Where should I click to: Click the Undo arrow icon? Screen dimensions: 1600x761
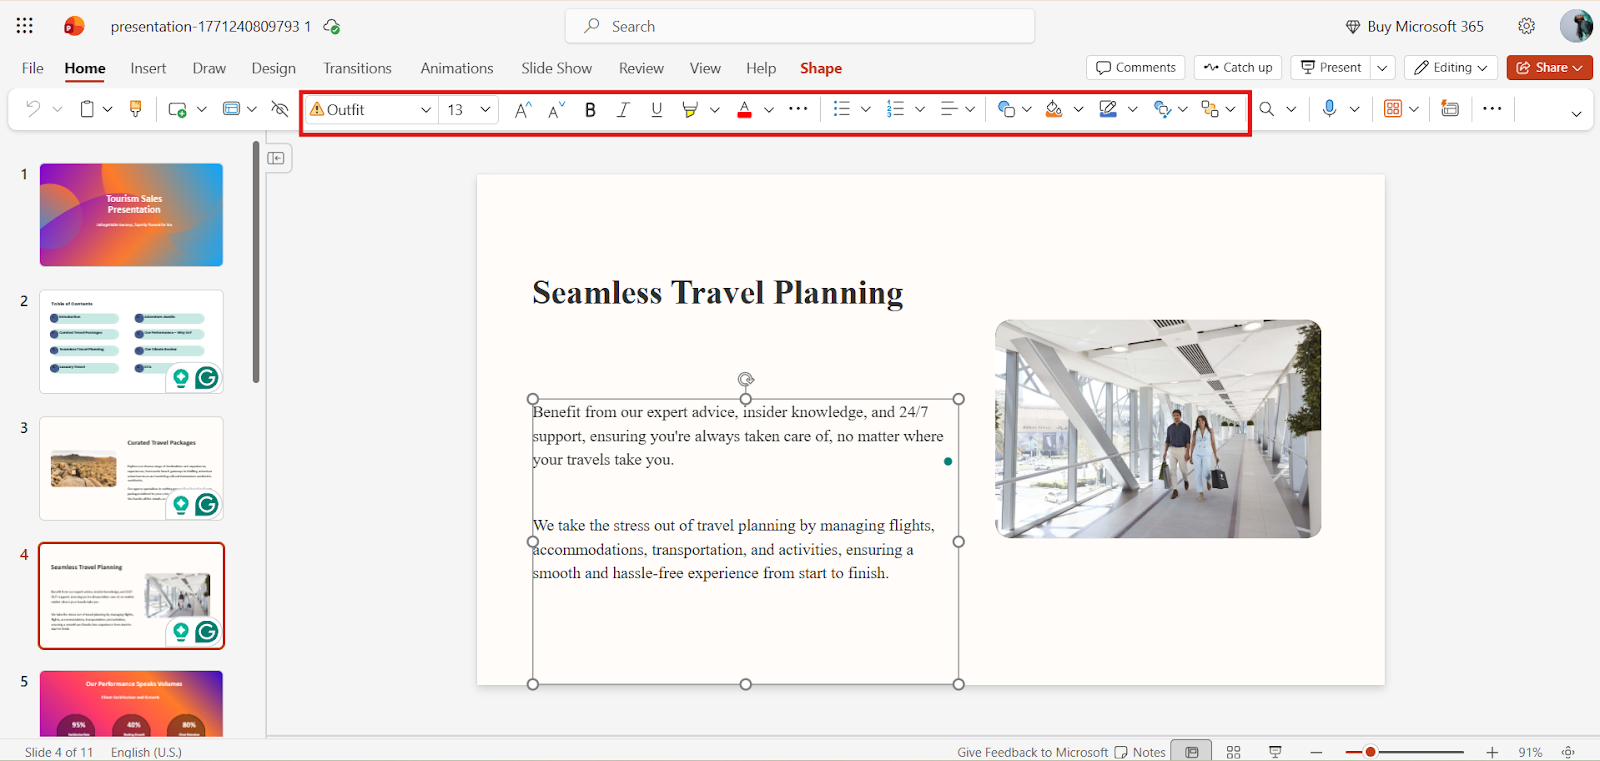[33, 109]
